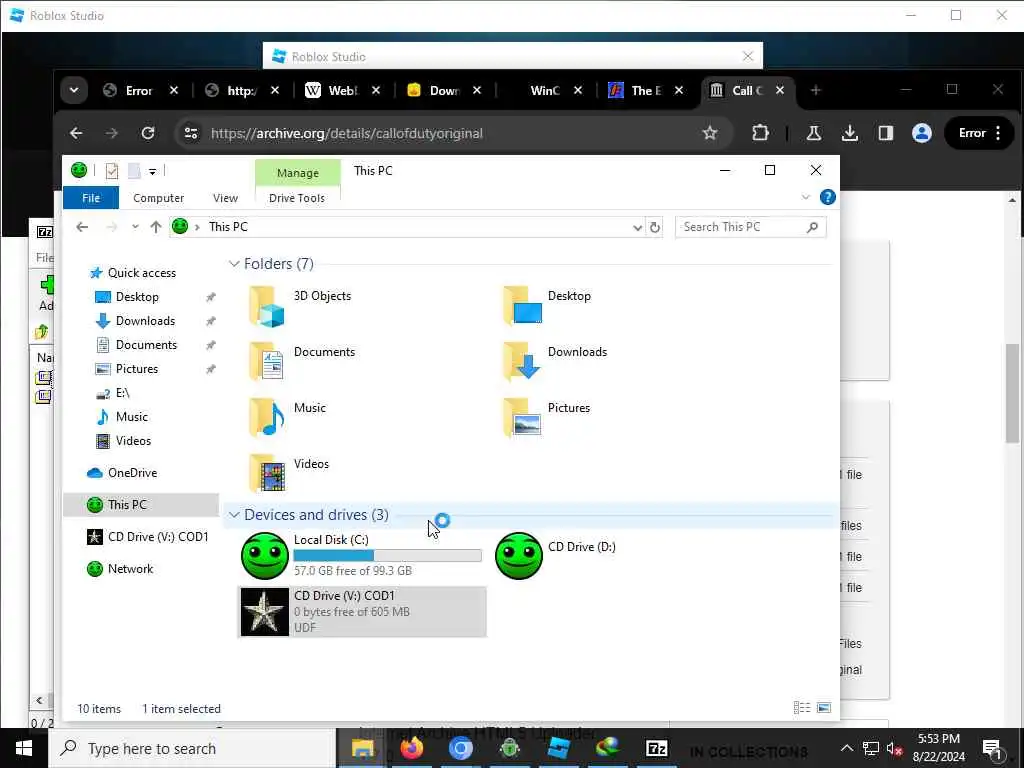Image resolution: width=1024 pixels, height=768 pixels.
Task: Go back in Explorer navigation
Action: 82,227
